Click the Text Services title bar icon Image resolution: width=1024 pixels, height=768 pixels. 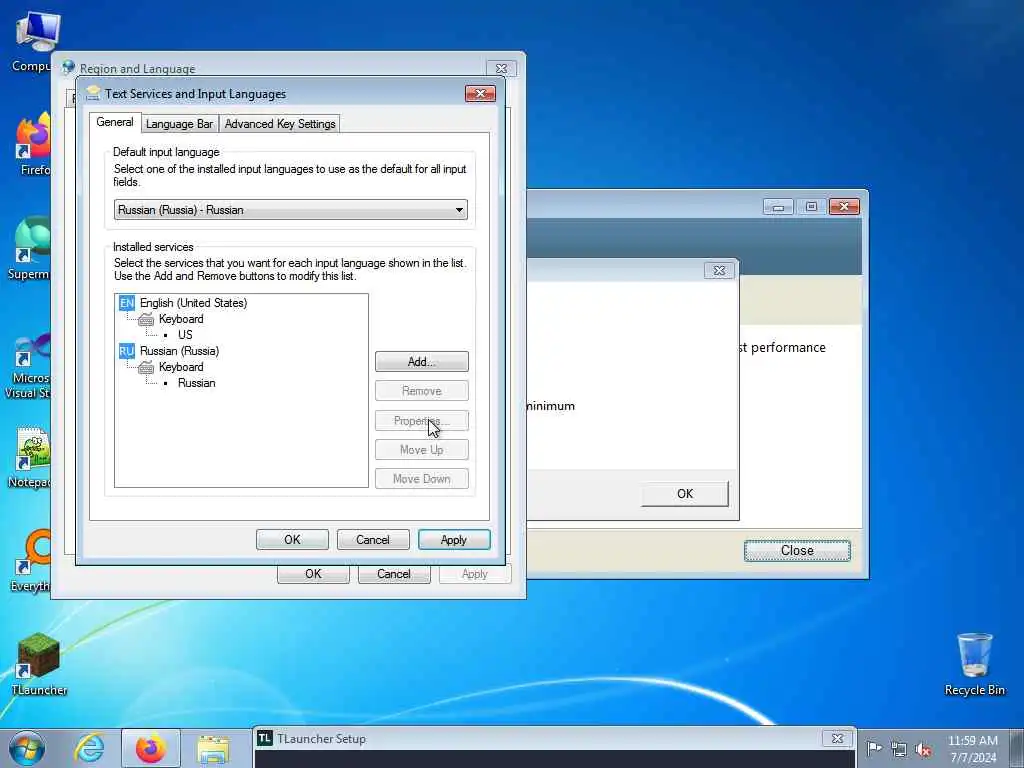[x=93, y=93]
